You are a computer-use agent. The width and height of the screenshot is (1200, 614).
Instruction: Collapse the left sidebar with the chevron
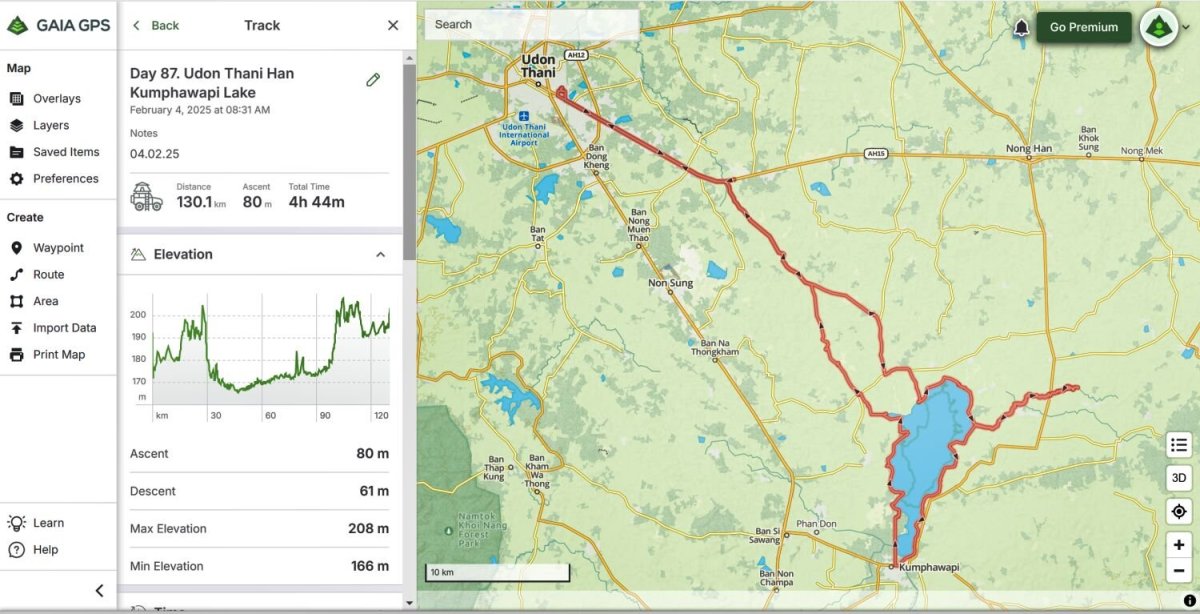pyautogui.click(x=98, y=590)
